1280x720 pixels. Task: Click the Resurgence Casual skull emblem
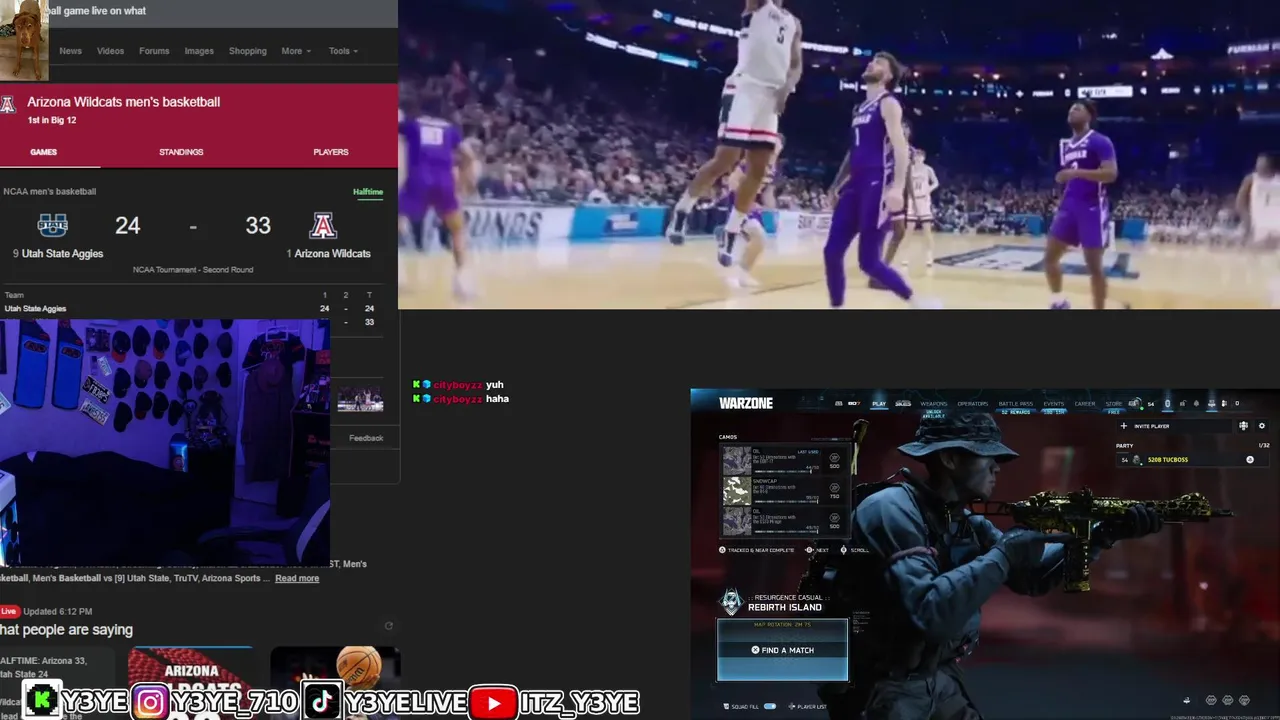coord(731,602)
